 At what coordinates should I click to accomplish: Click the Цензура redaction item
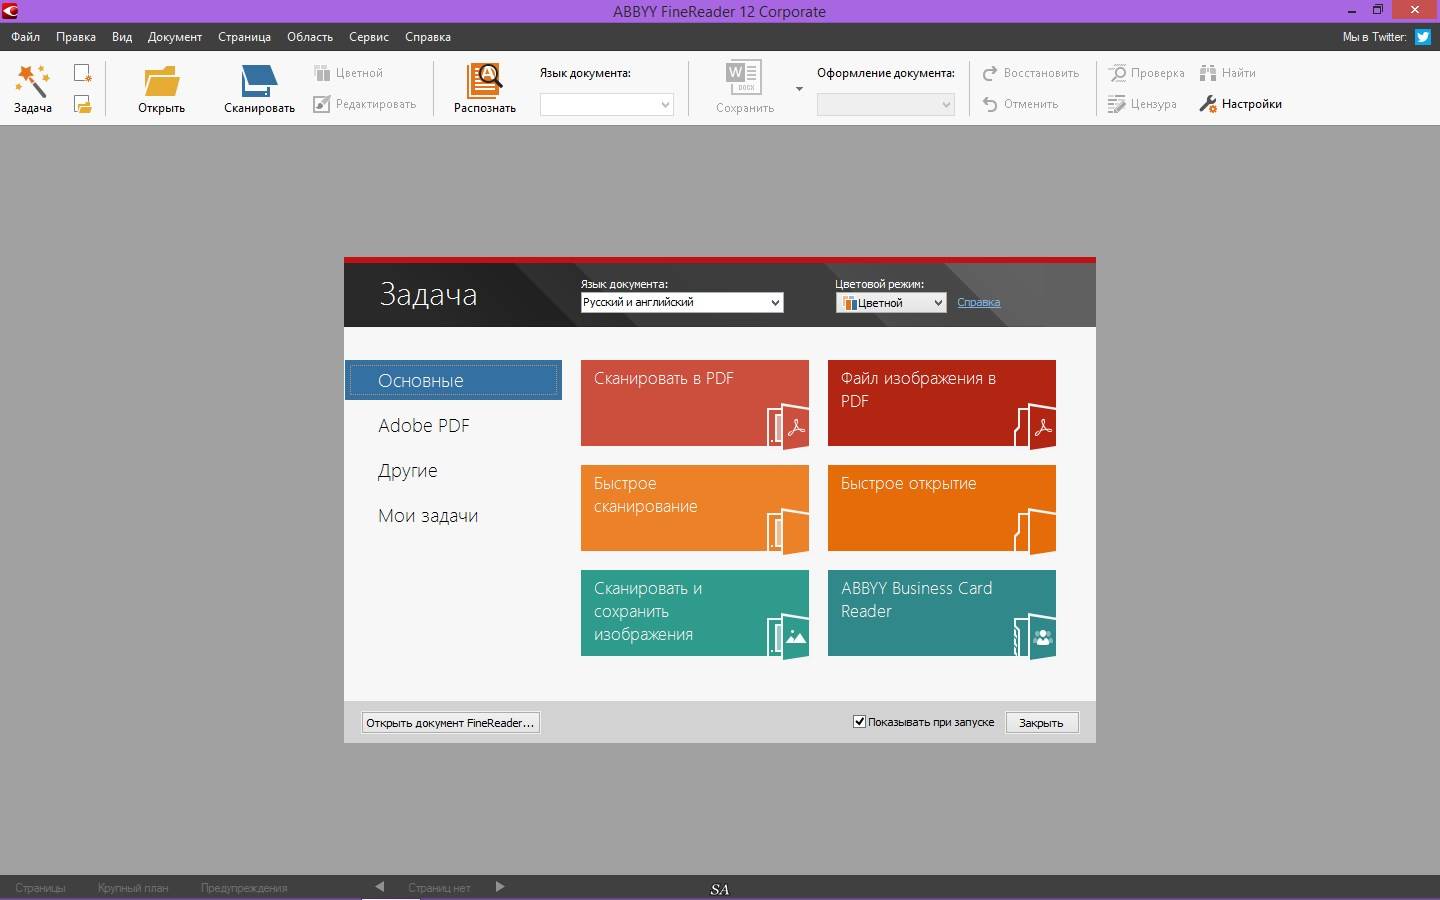pyautogui.click(x=1142, y=104)
